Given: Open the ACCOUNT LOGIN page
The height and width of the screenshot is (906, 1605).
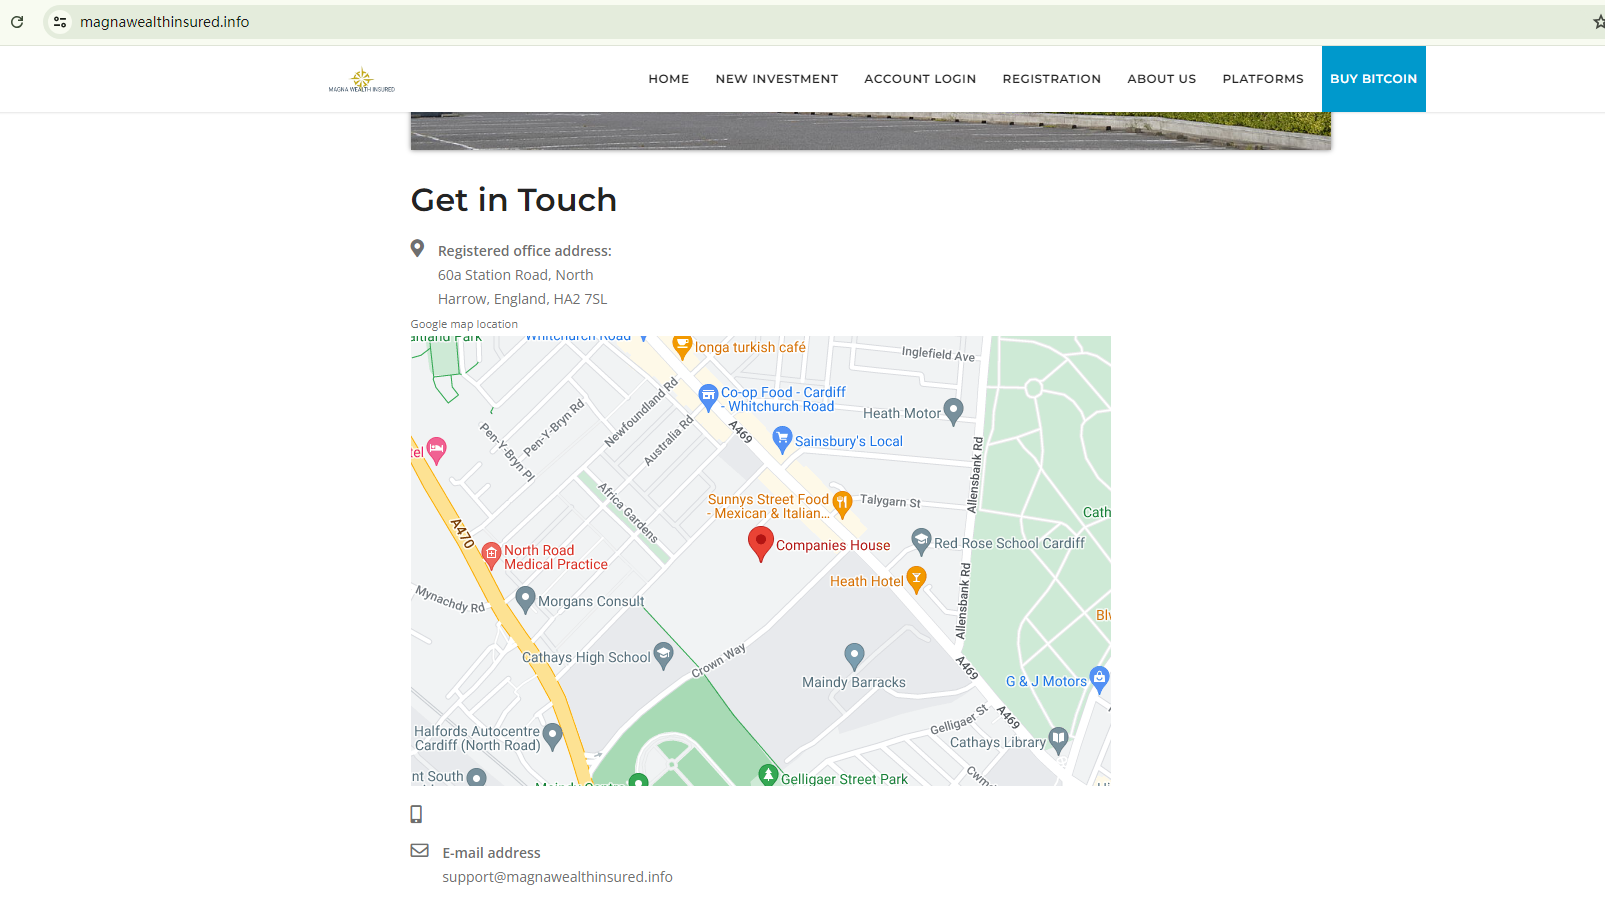Looking at the screenshot, I should (920, 79).
